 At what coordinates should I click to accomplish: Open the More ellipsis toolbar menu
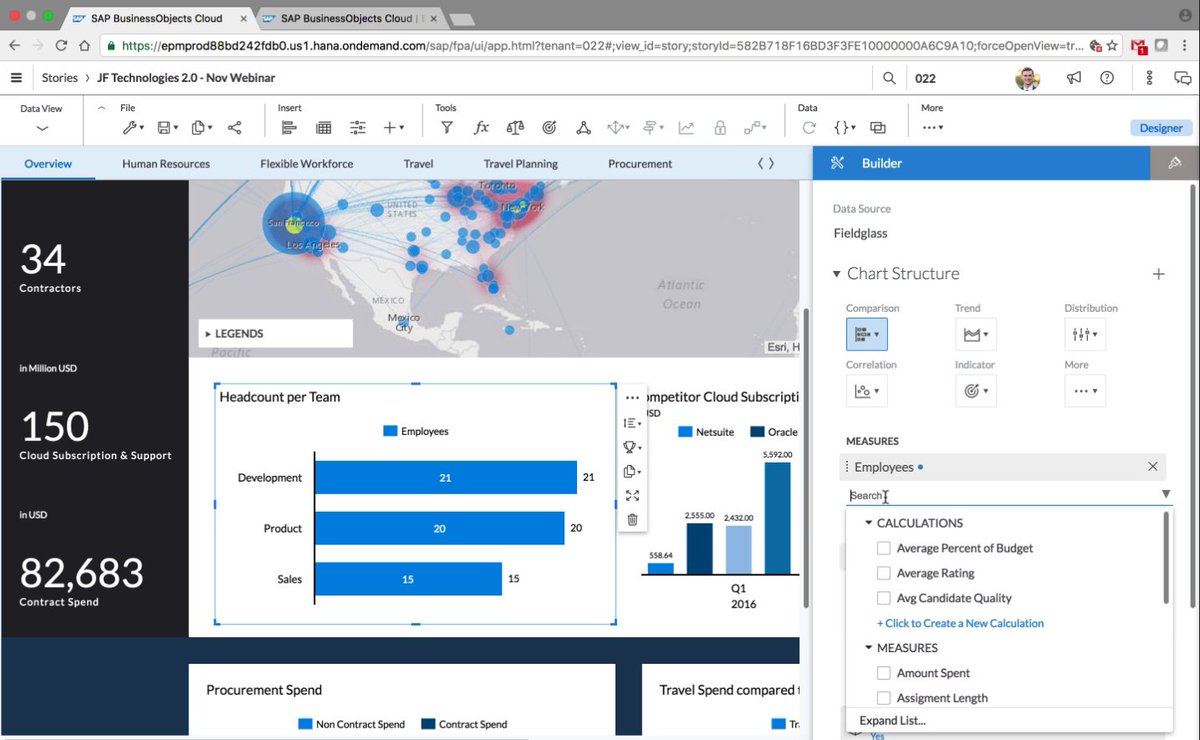[x=932, y=128]
